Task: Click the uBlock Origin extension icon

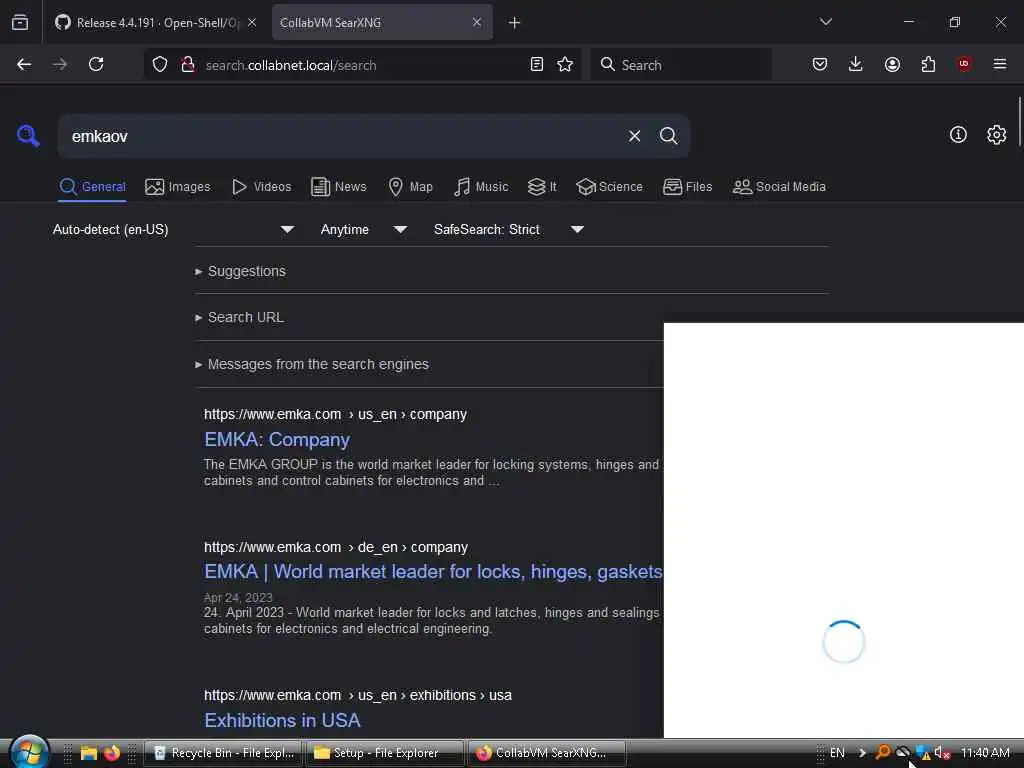Action: click(964, 63)
